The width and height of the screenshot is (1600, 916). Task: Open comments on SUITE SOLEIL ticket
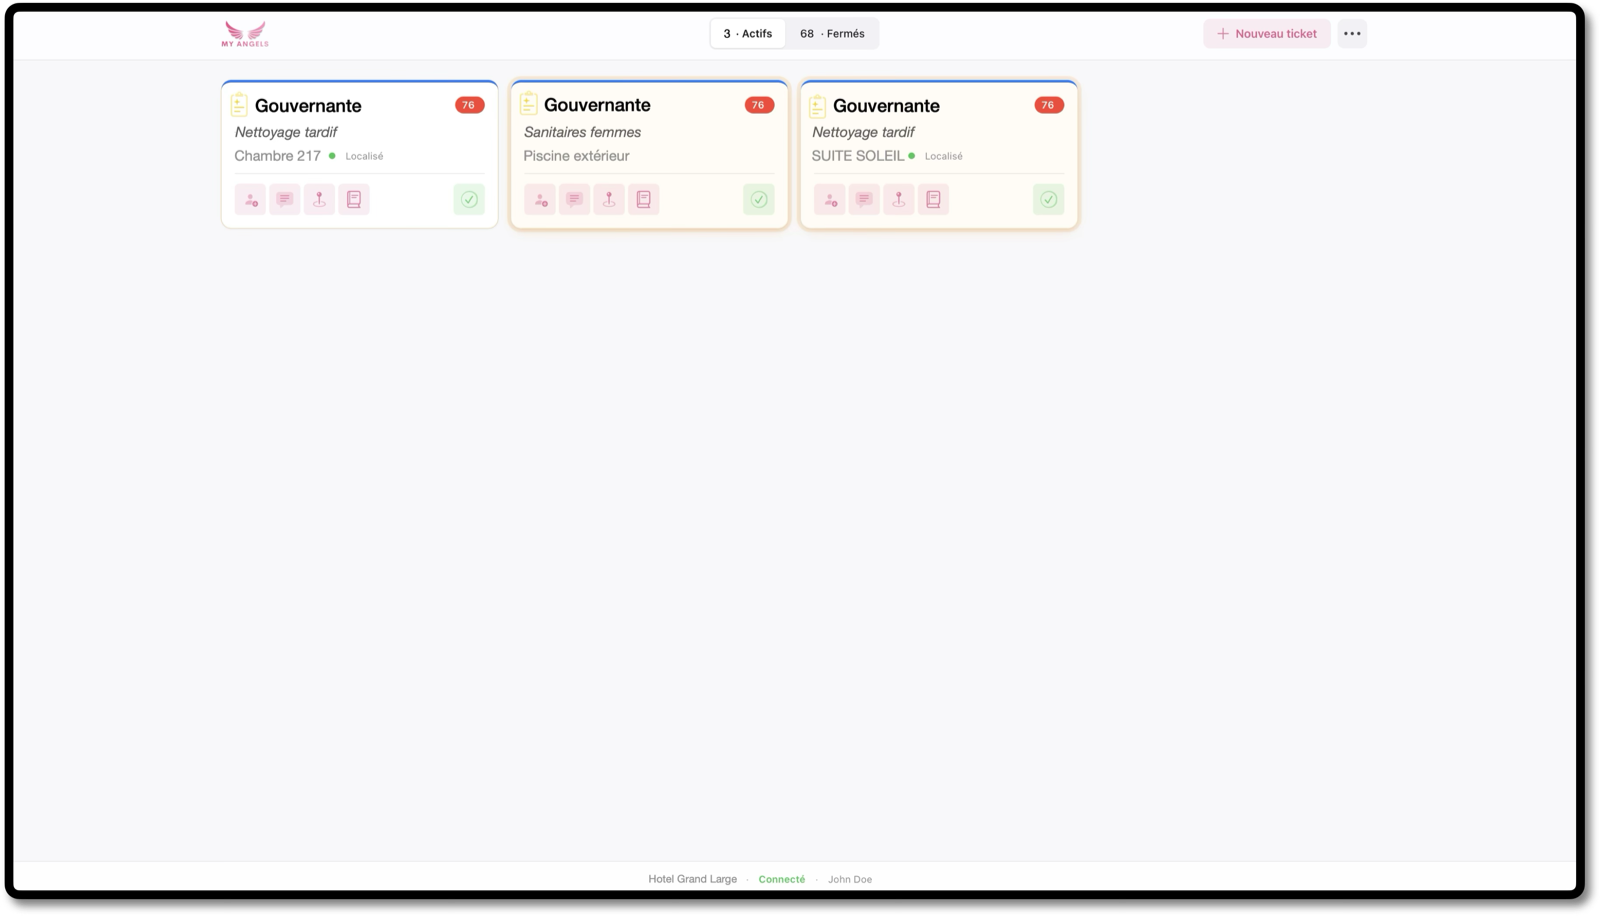click(x=864, y=199)
